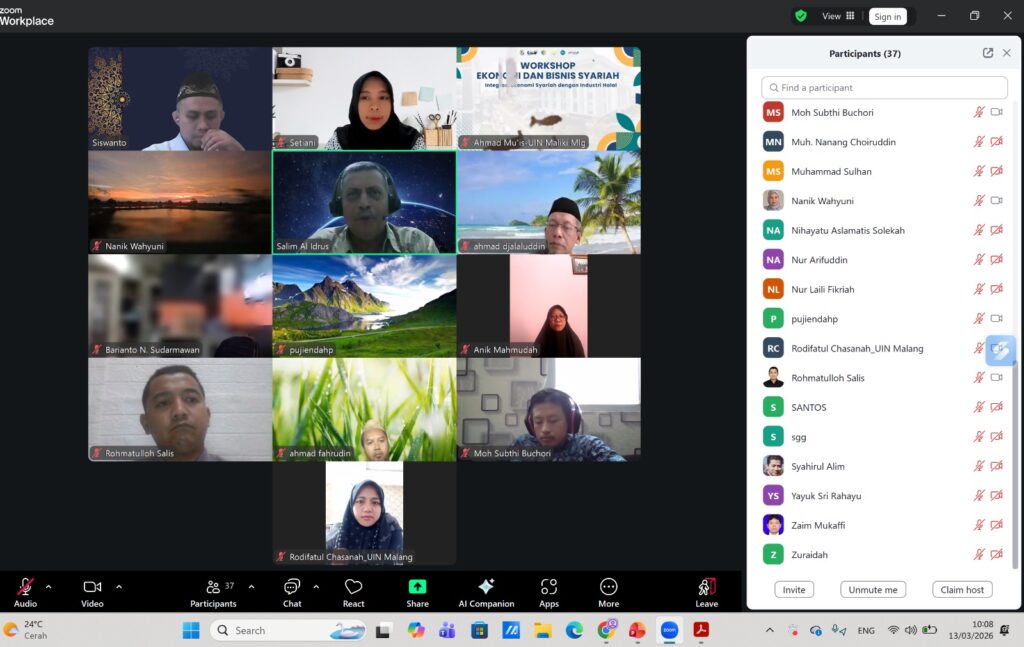Viewport: 1024px width, 647px height.
Task: Open the Apps icon in toolbar
Action: coord(548,587)
